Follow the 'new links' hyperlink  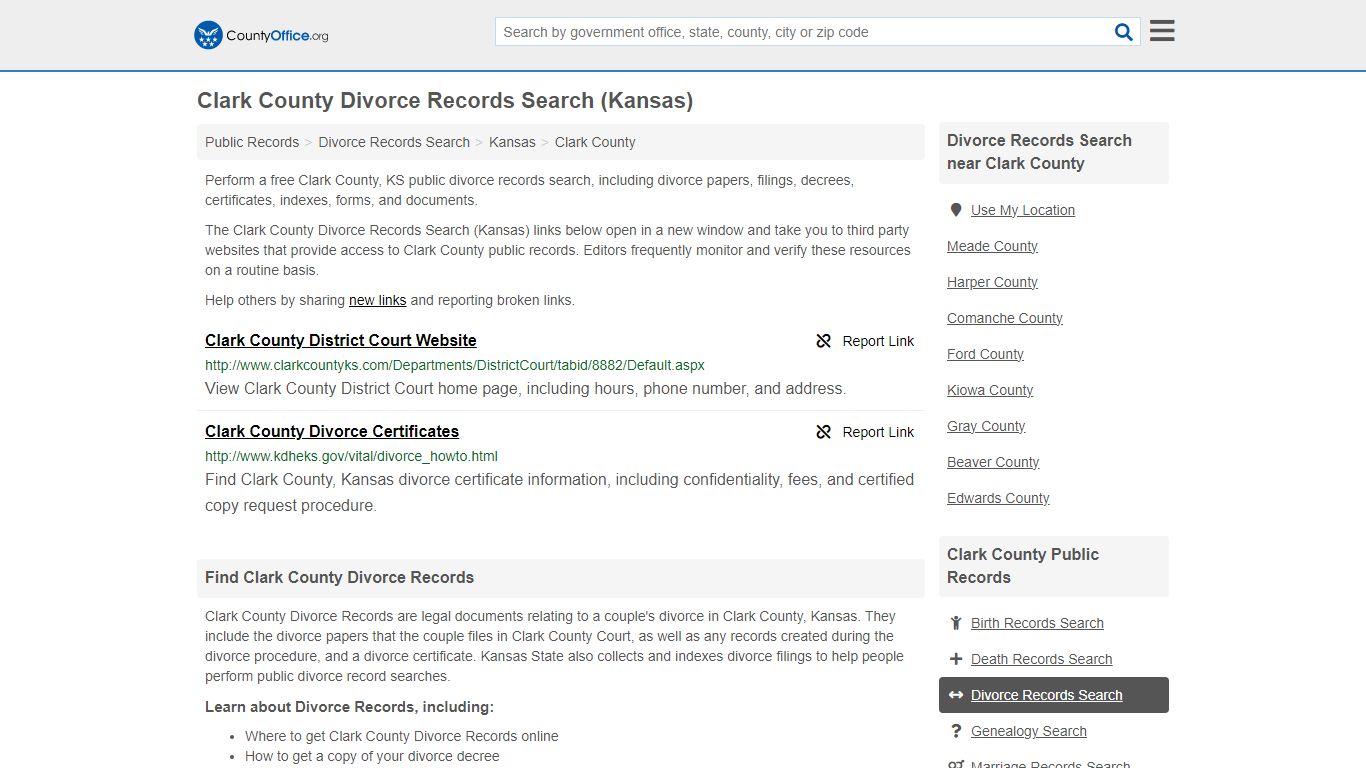click(x=377, y=300)
